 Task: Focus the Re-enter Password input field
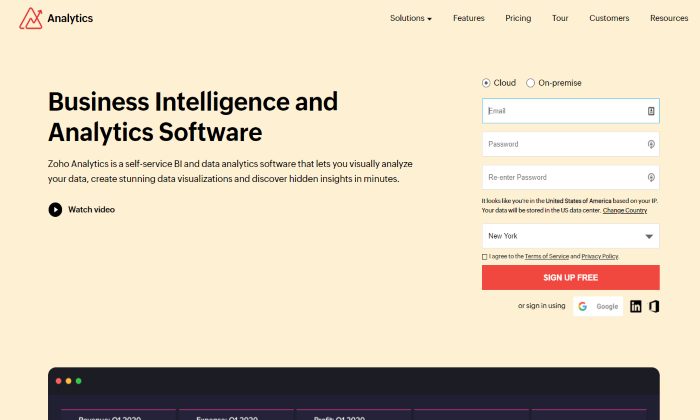click(571, 178)
